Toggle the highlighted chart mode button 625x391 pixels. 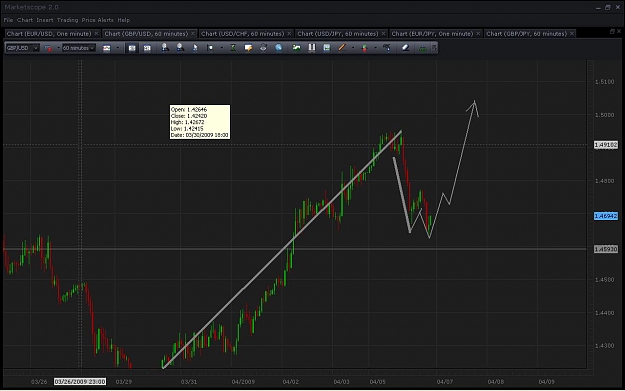[132, 48]
